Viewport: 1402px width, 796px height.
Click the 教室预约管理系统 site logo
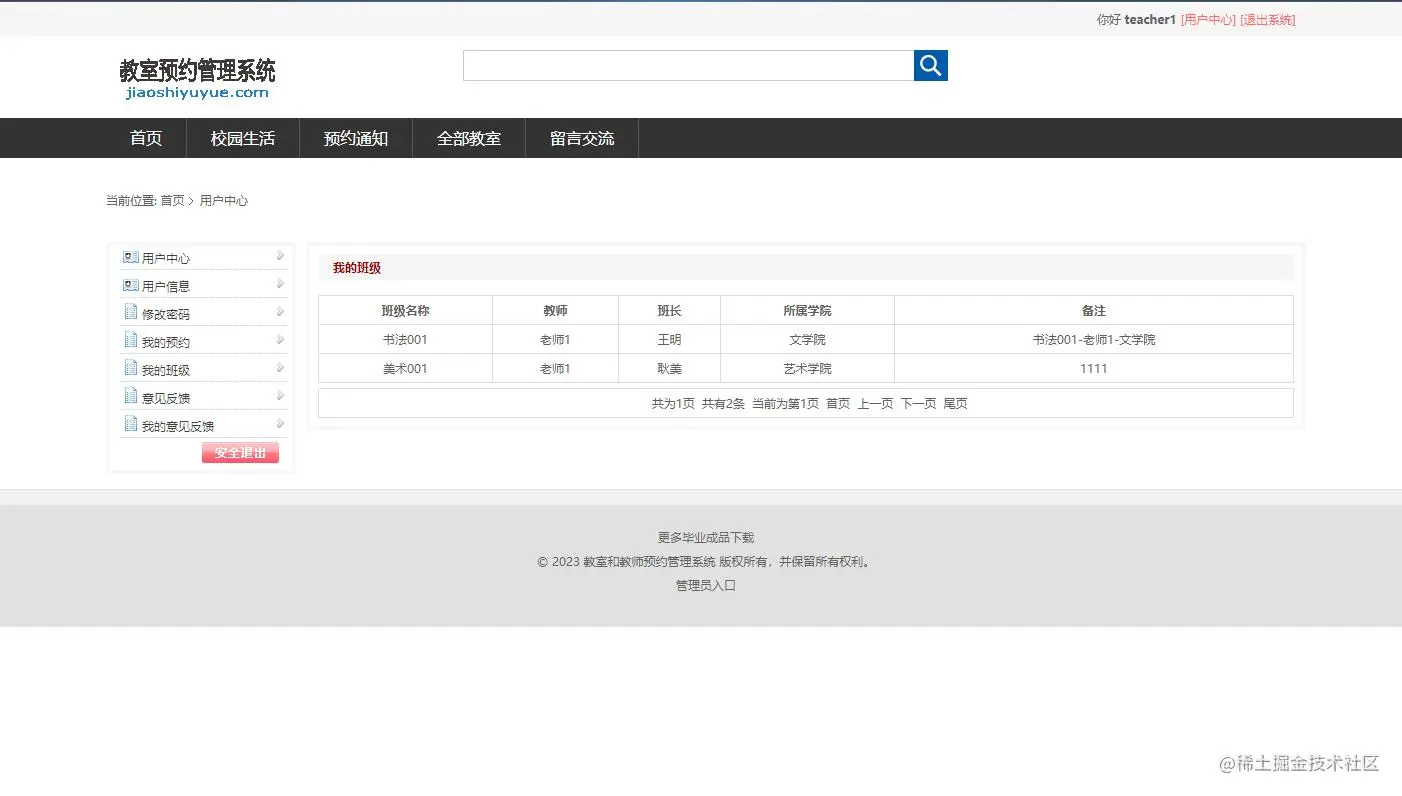pos(197,79)
